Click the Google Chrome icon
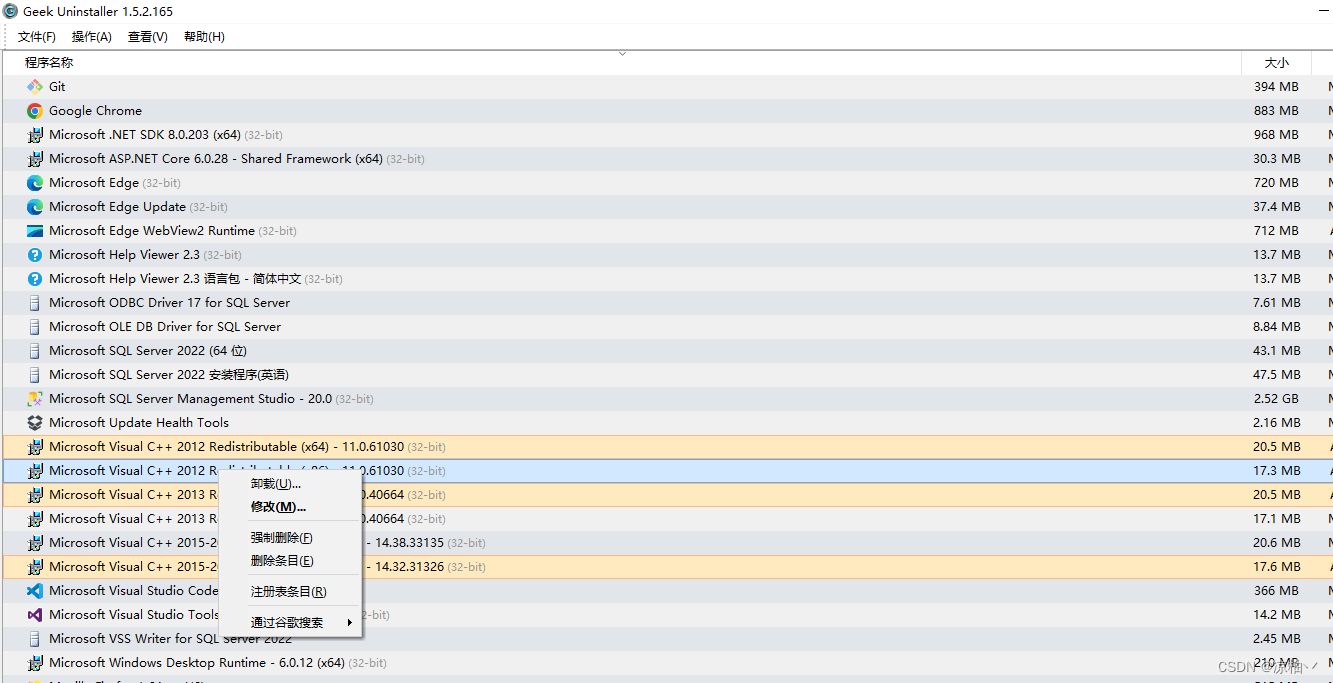Image resolution: width=1333 pixels, height=683 pixels. (x=35, y=111)
